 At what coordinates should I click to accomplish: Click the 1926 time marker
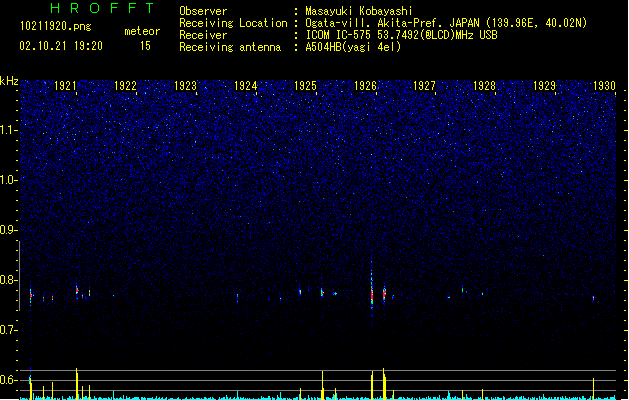365,86
